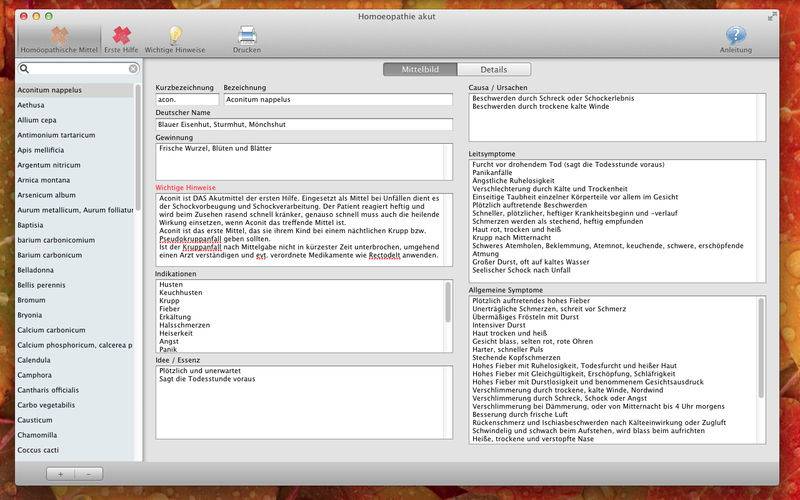Select Calcium phosphoricum in list
The width and height of the screenshot is (800, 500).
pos(75,345)
